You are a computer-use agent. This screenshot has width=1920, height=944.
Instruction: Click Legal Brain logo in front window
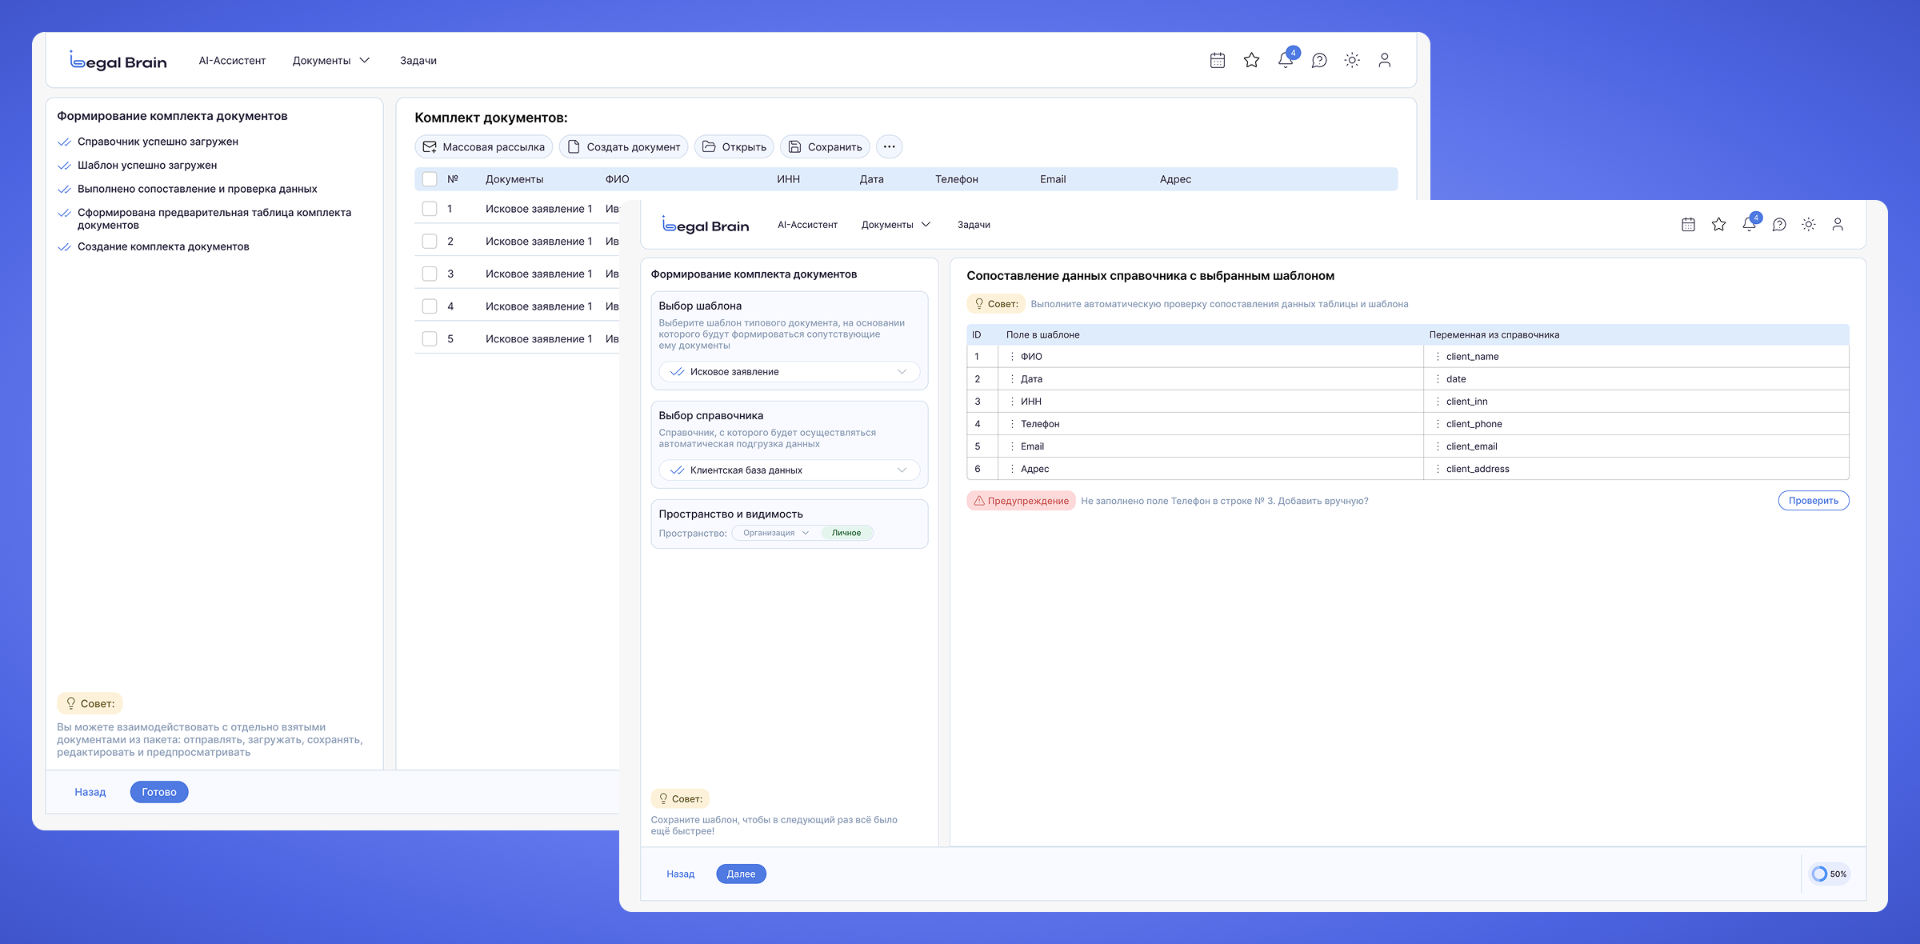click(x=706, y=225)
